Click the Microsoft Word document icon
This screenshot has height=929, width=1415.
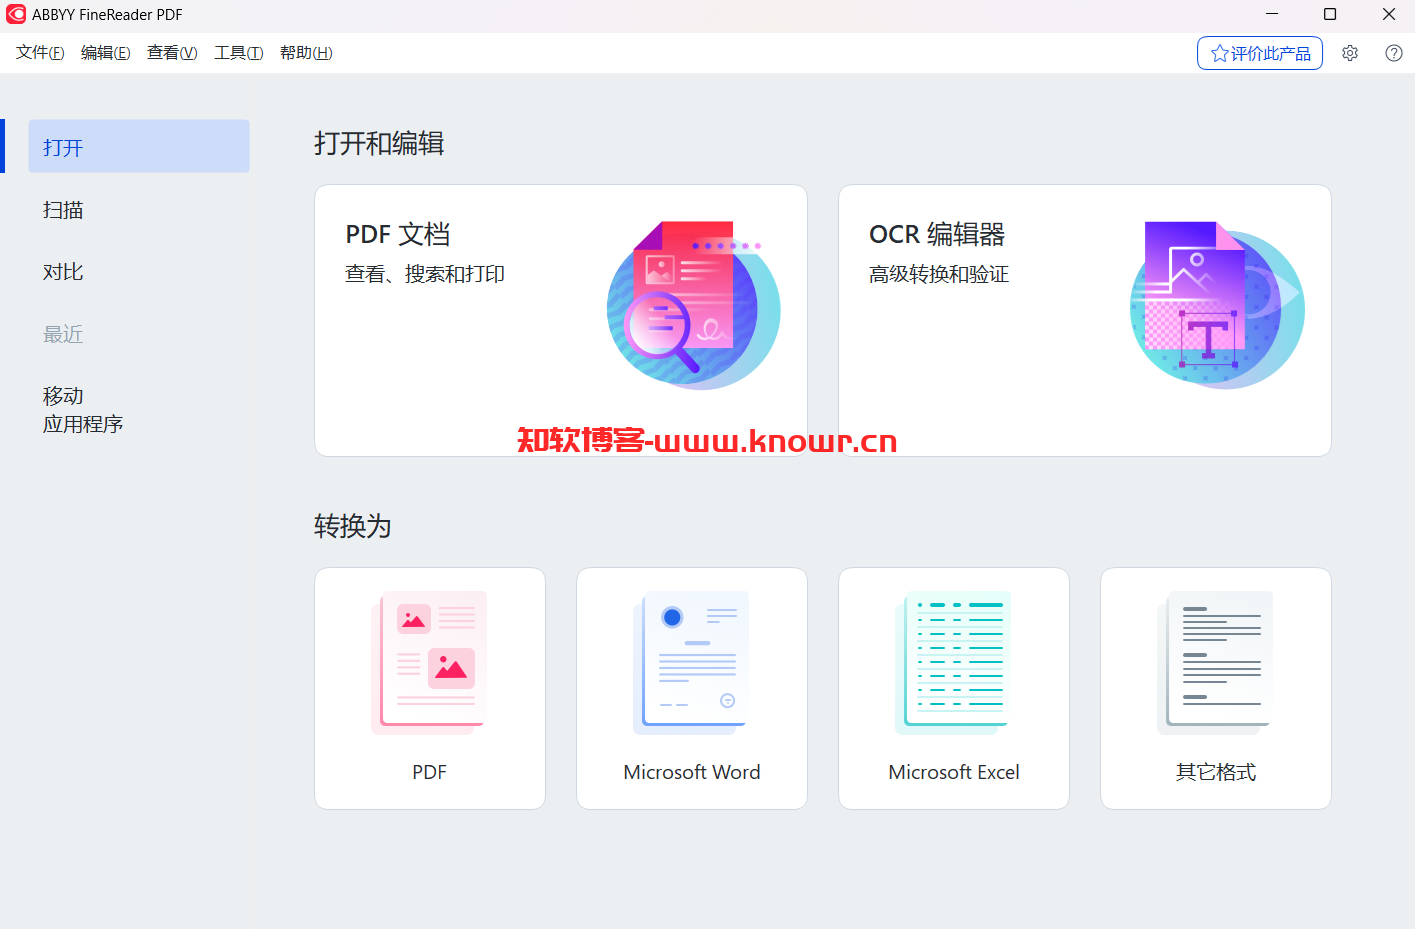click(x=691, y=662)
